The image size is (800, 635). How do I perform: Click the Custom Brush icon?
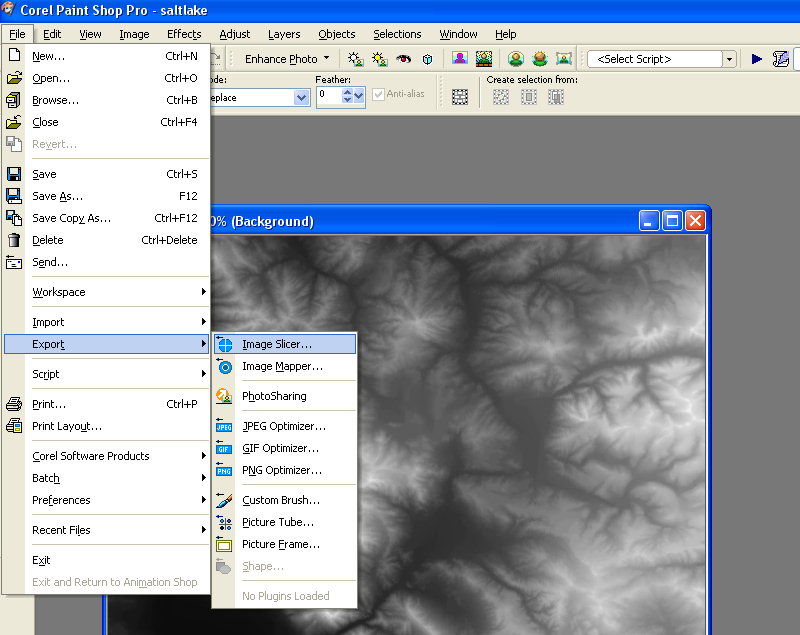tap(224, 500)
